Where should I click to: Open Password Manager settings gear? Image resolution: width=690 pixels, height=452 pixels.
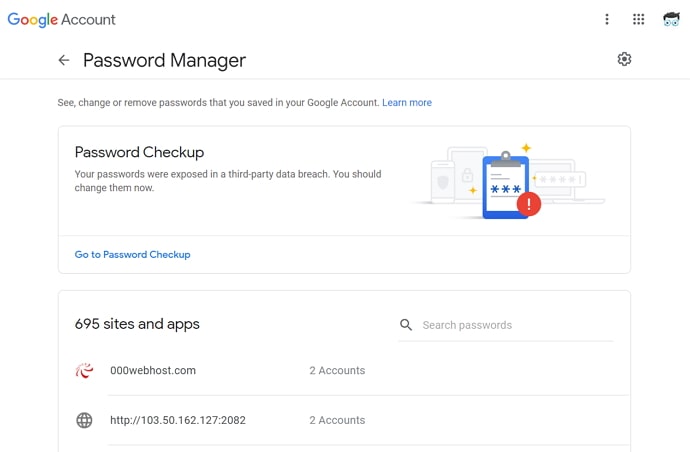coord(624,59)
